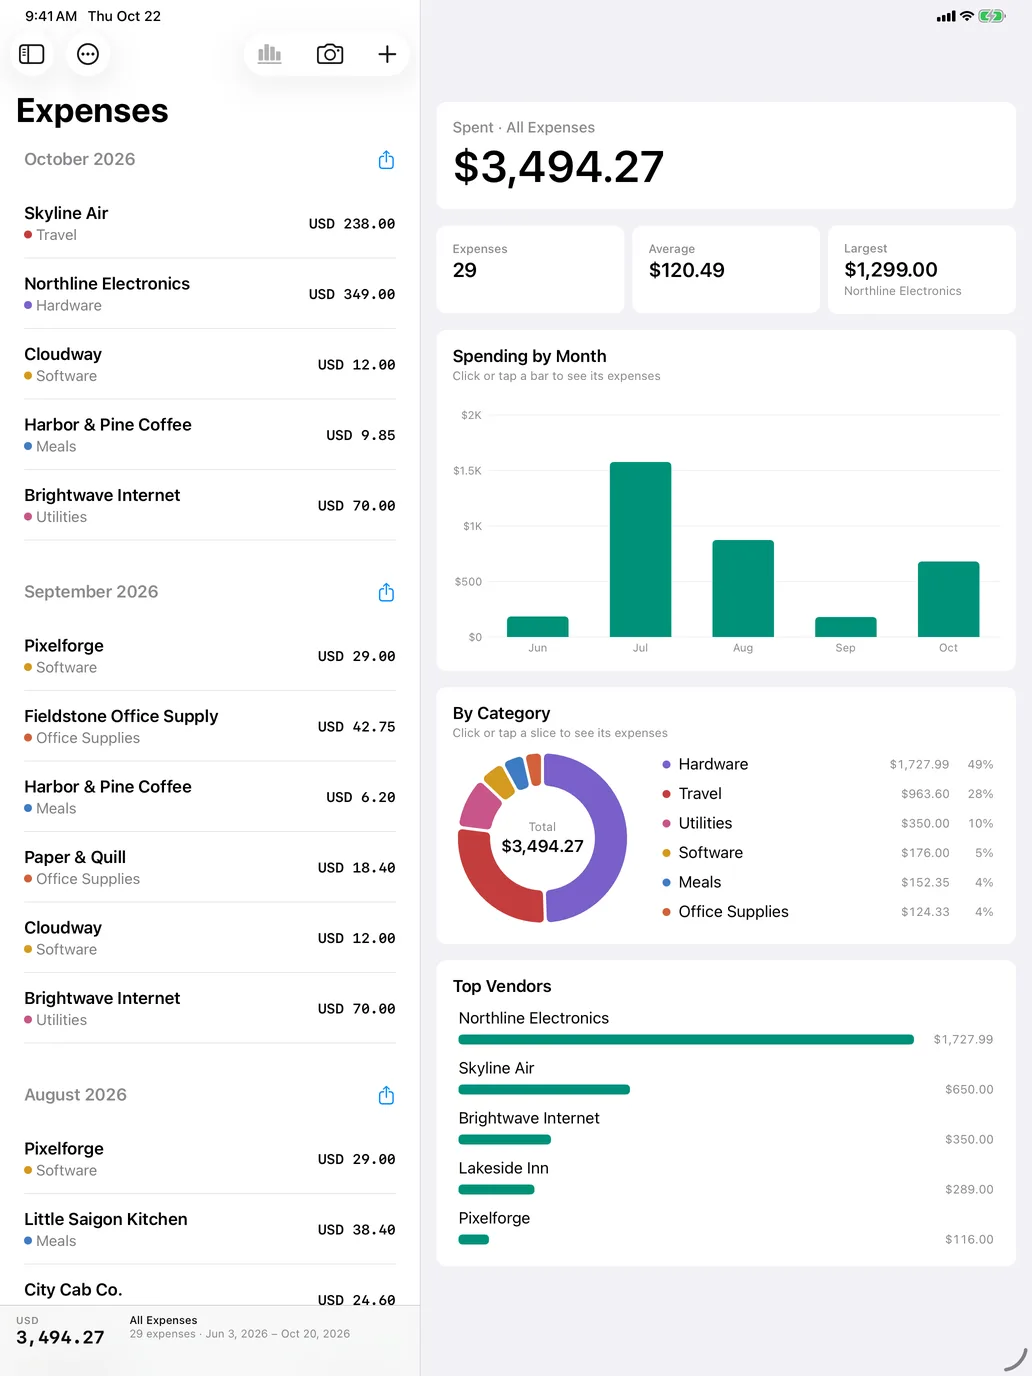
Task: Select the Little Saigon Kitchen expense
Action: [x=210, y=1229]
